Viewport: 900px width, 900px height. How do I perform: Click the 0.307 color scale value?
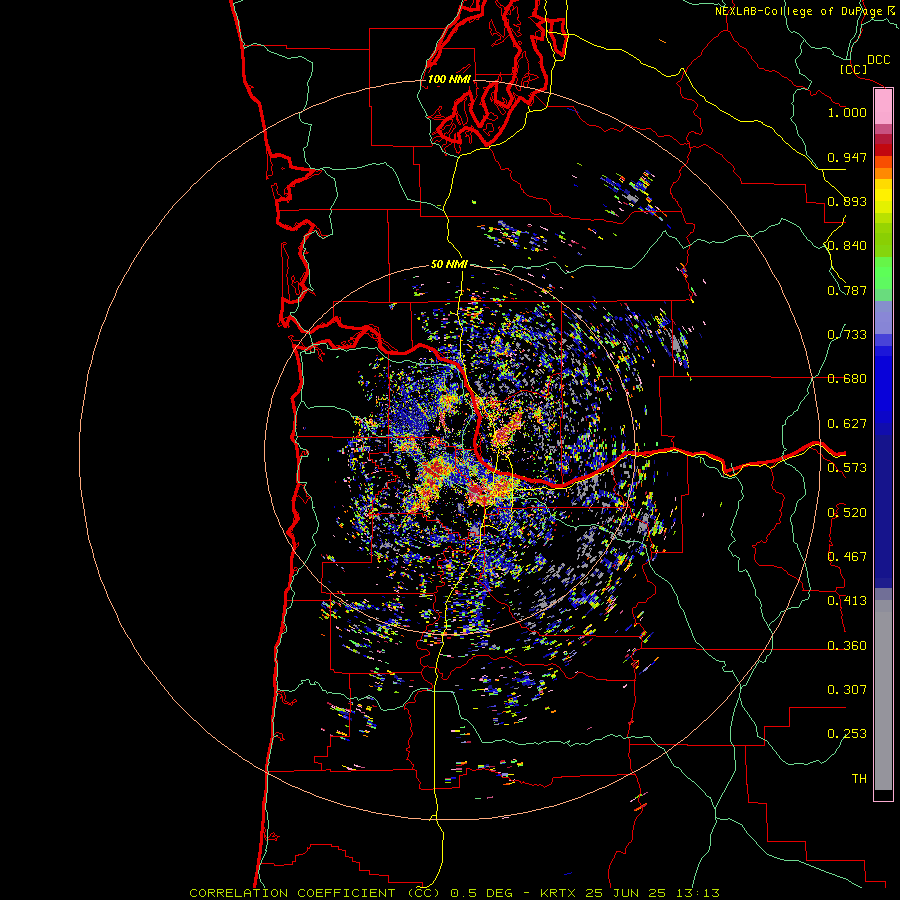point(847,690)
